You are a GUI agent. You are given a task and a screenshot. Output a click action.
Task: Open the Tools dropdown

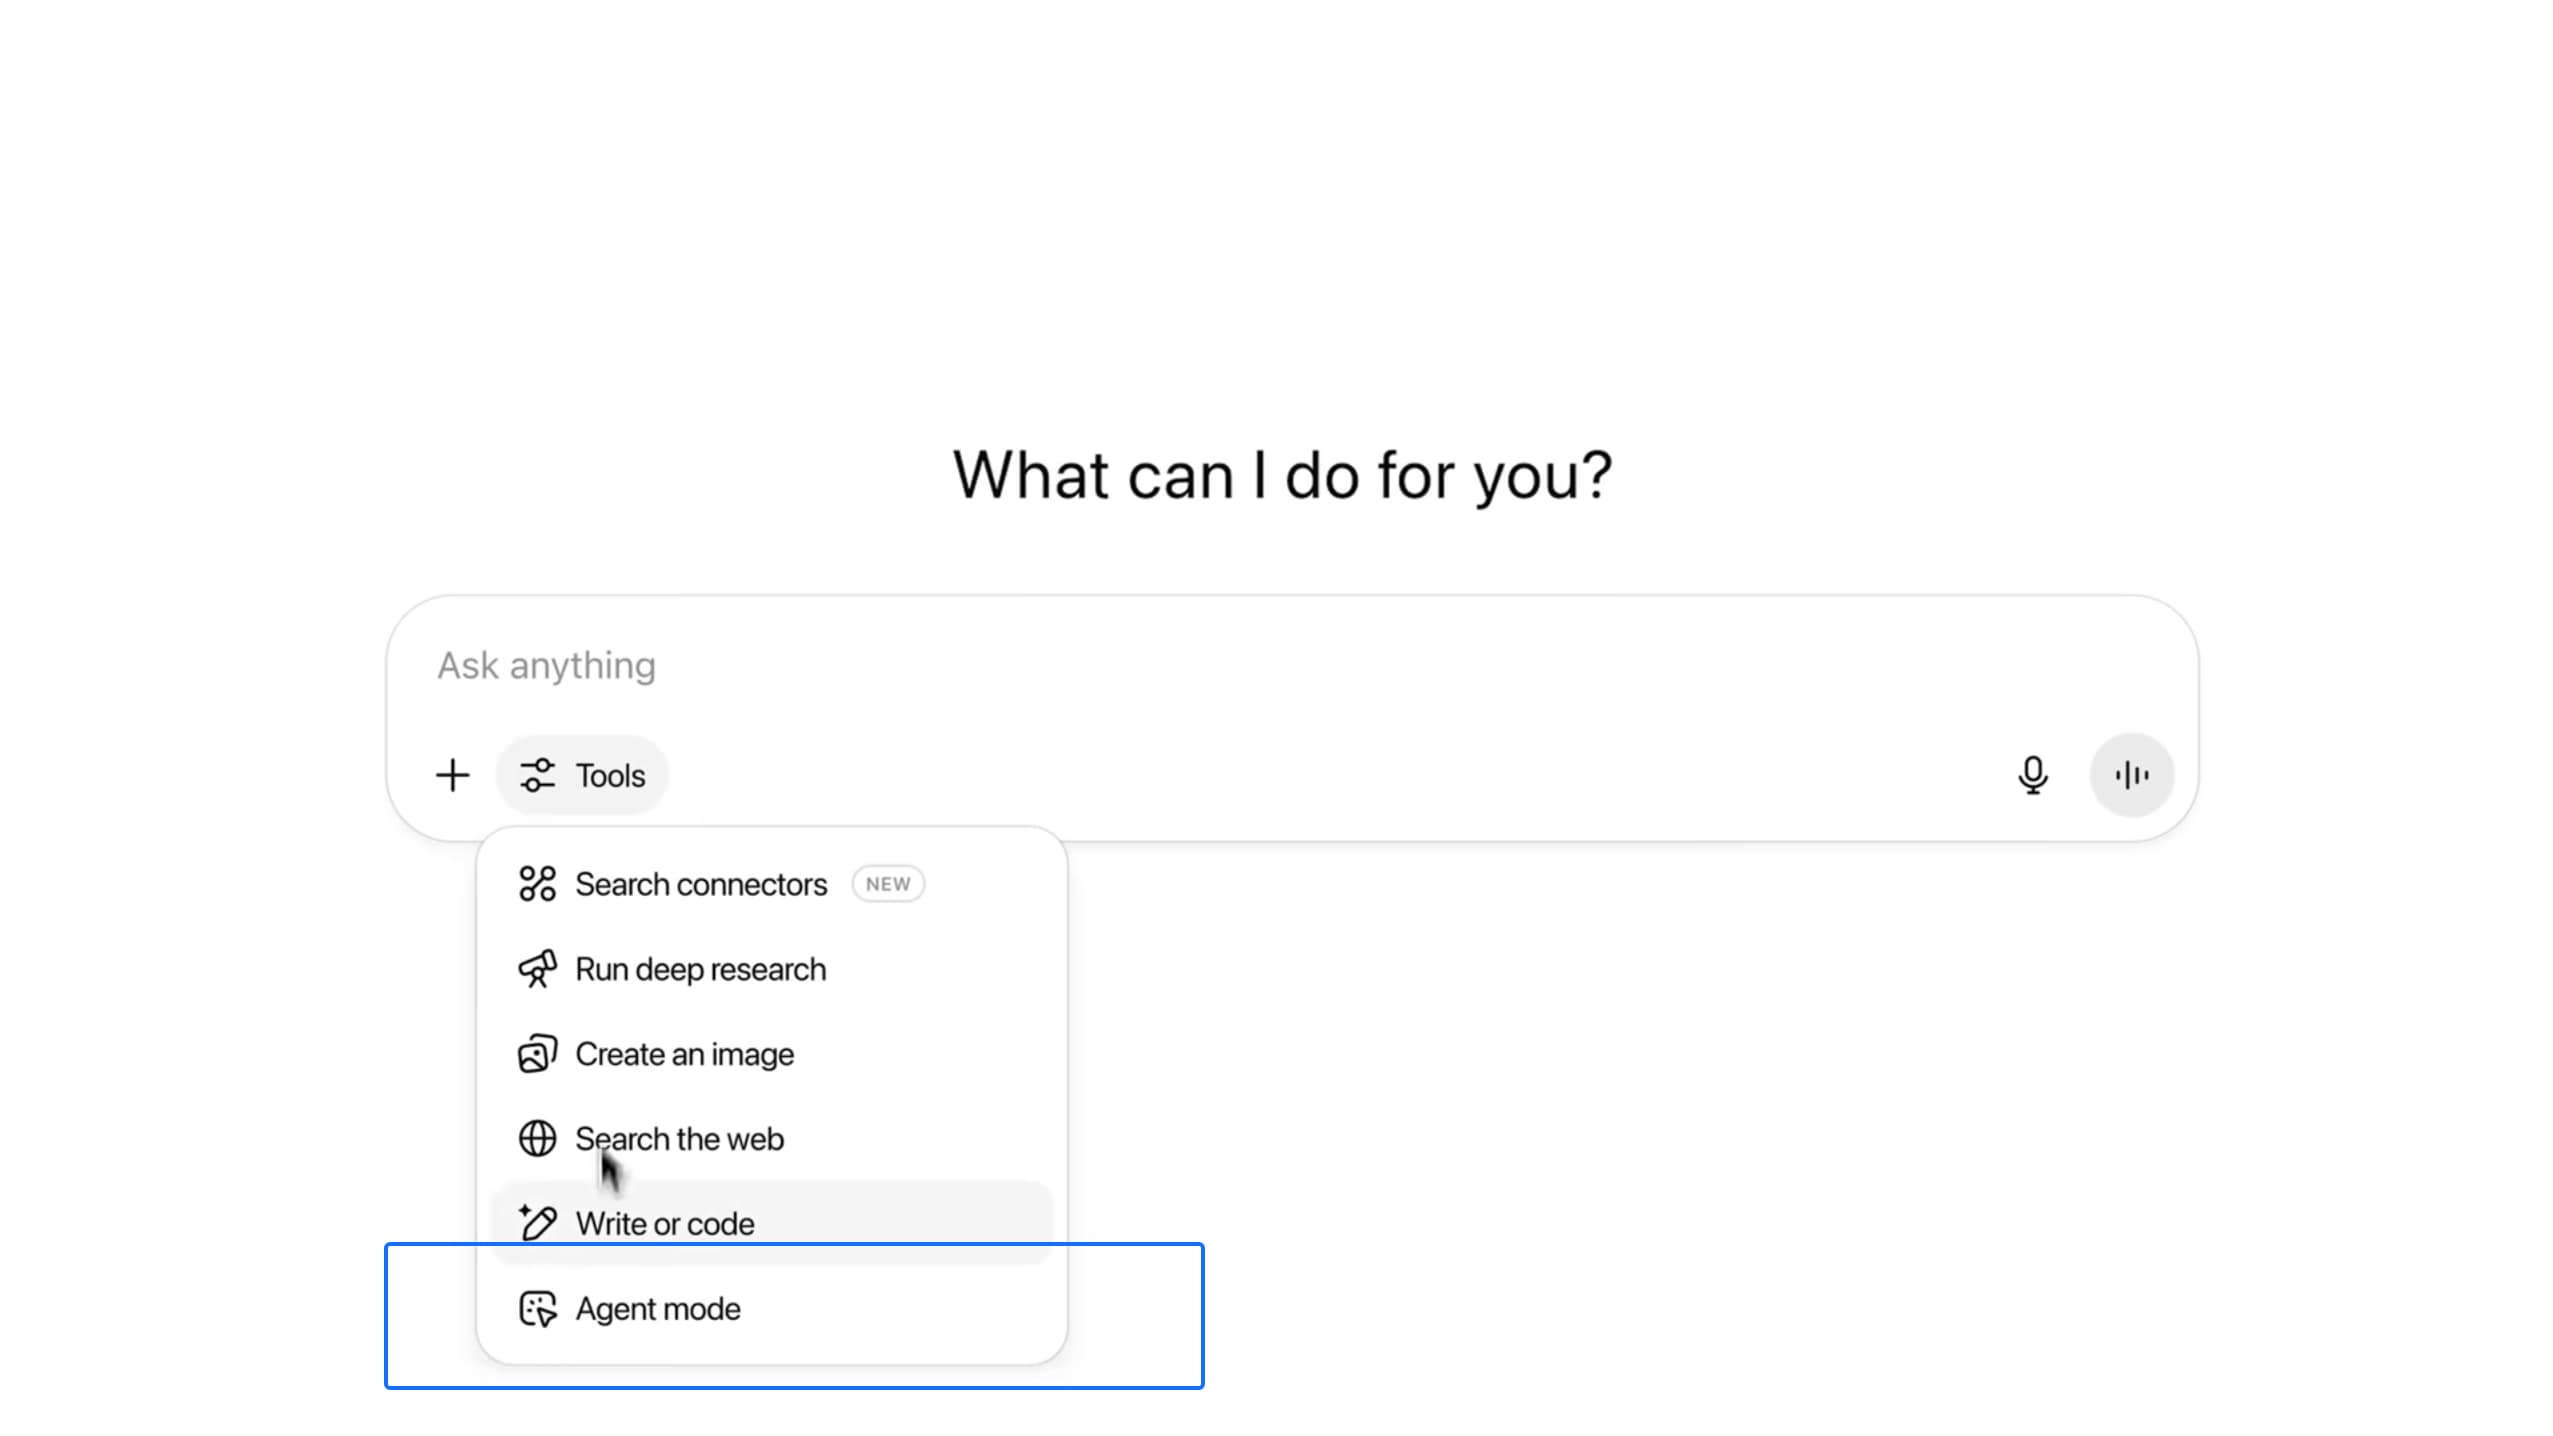(582, 775)
